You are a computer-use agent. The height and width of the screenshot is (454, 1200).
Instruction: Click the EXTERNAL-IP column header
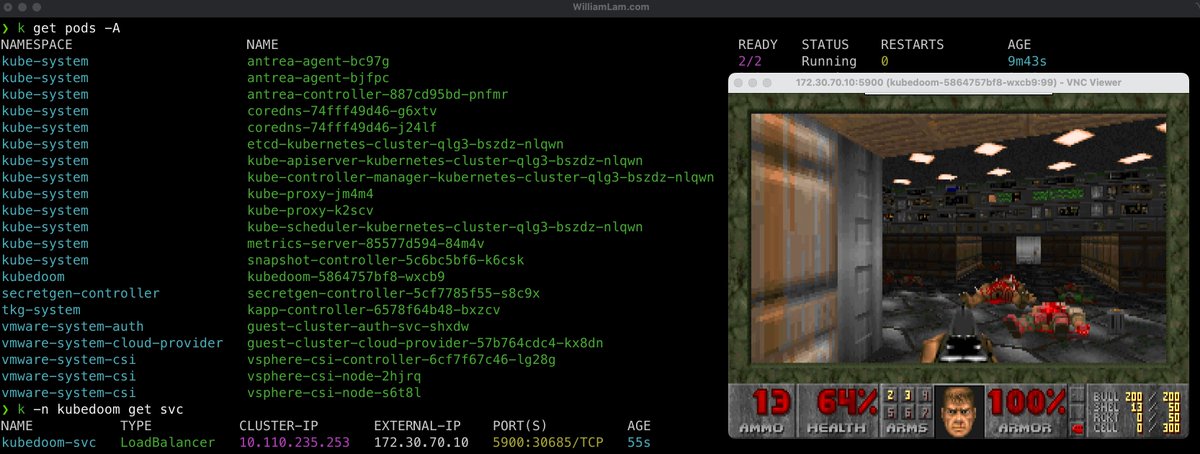(419, 425)
